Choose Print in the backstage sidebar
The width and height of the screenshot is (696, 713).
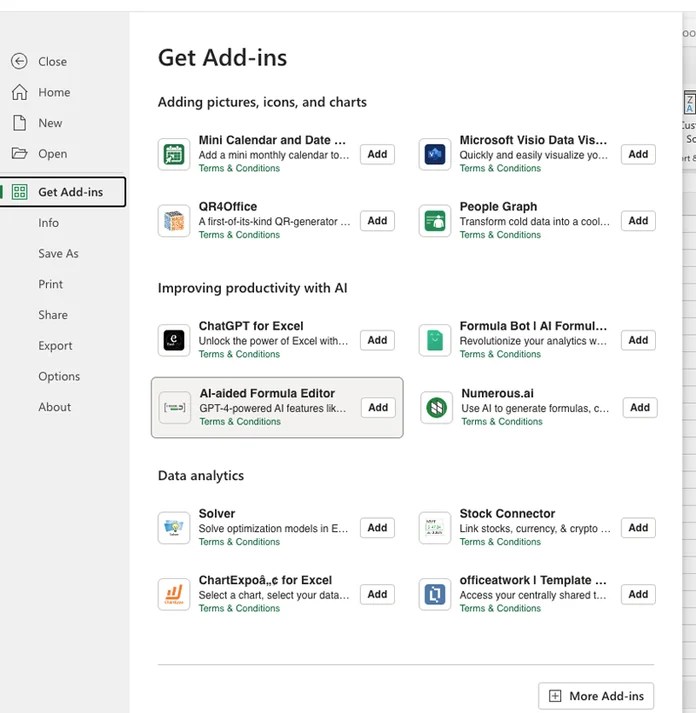(x=51, y=284)
